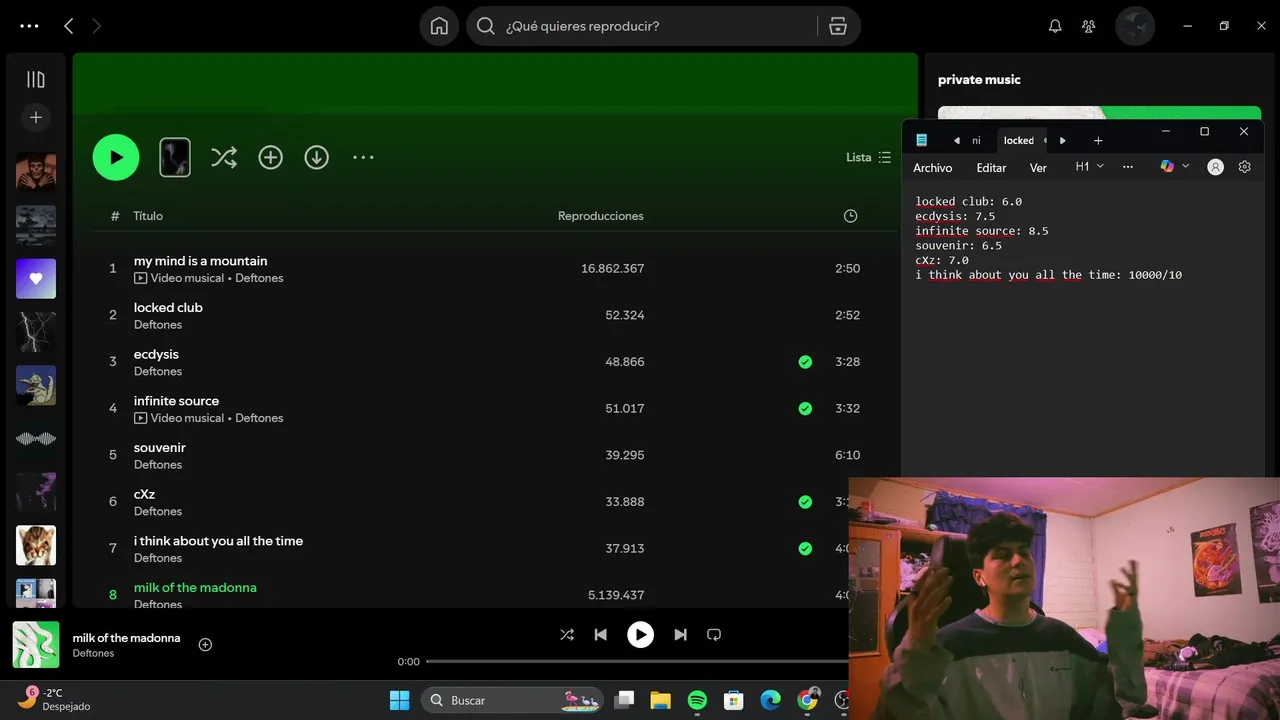Open now playing album art thumbnail
1280x720 pixels.
36,645
